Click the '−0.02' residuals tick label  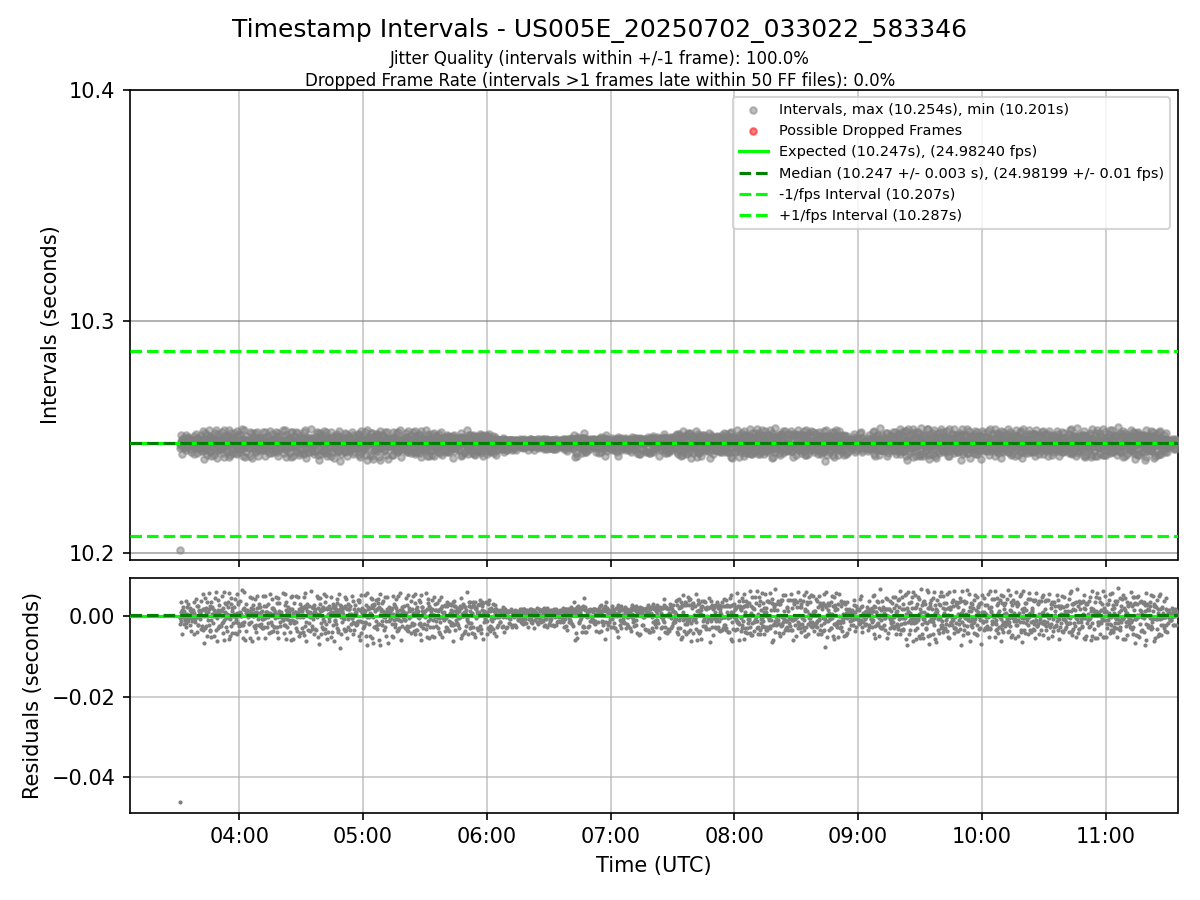pyautogui.click(x=85, y=697)
